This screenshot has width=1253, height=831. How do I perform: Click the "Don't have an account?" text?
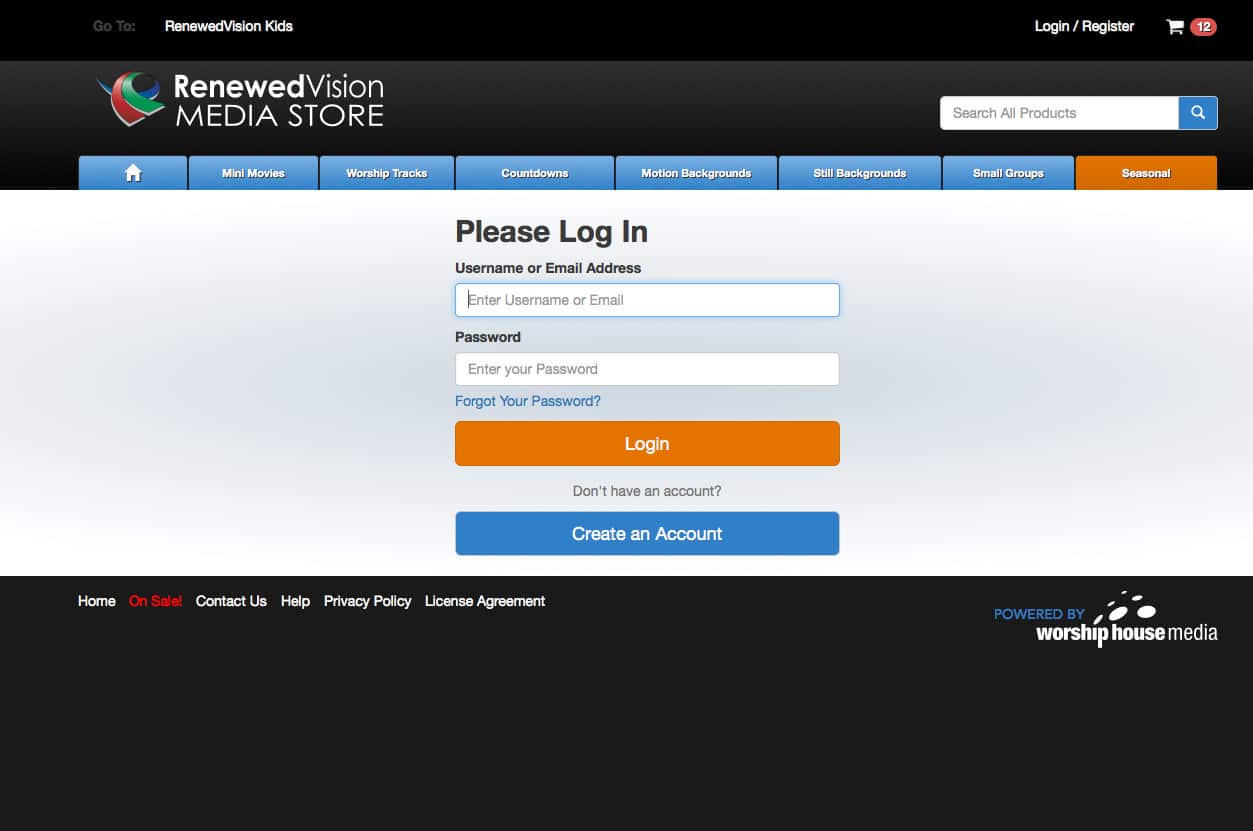tap(647, 491)
